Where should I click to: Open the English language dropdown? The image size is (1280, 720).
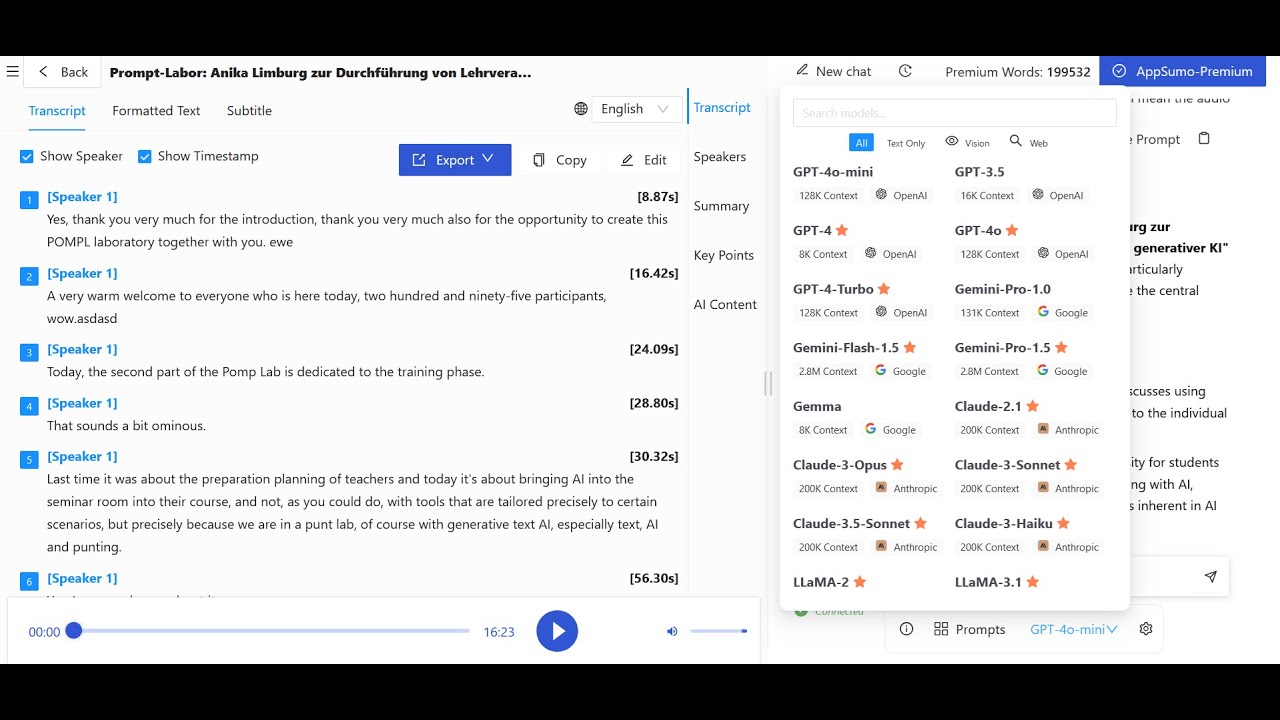click(x=636, y=109)
